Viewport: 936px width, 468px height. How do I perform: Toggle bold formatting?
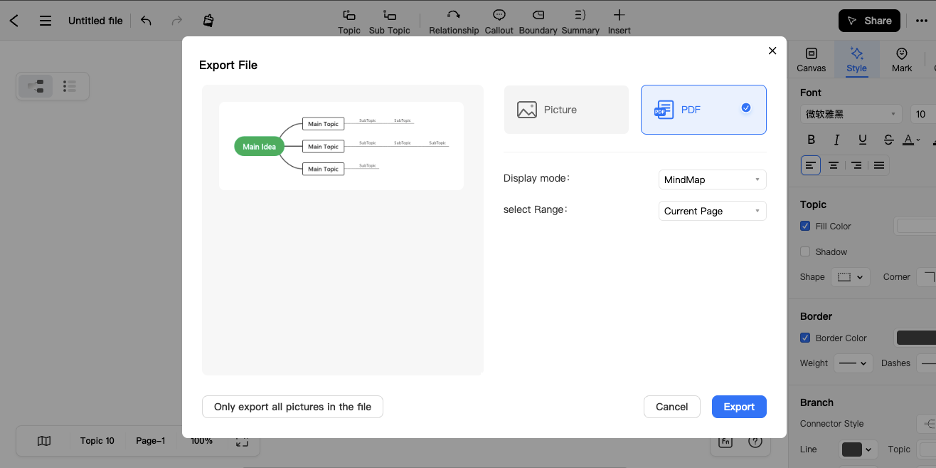click(811, 140)
